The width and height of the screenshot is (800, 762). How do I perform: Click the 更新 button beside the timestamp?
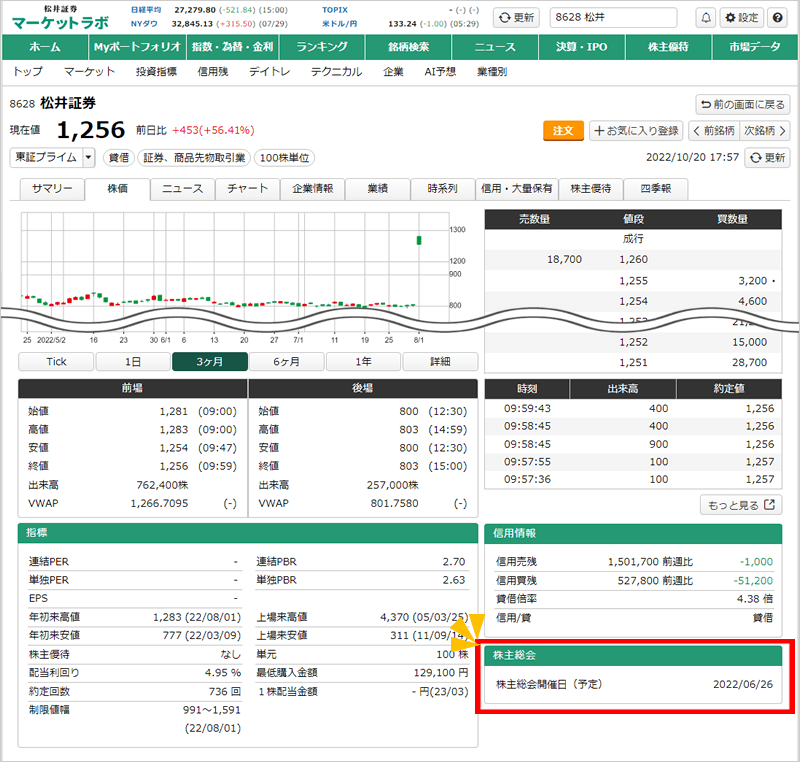tap(767, 158)
